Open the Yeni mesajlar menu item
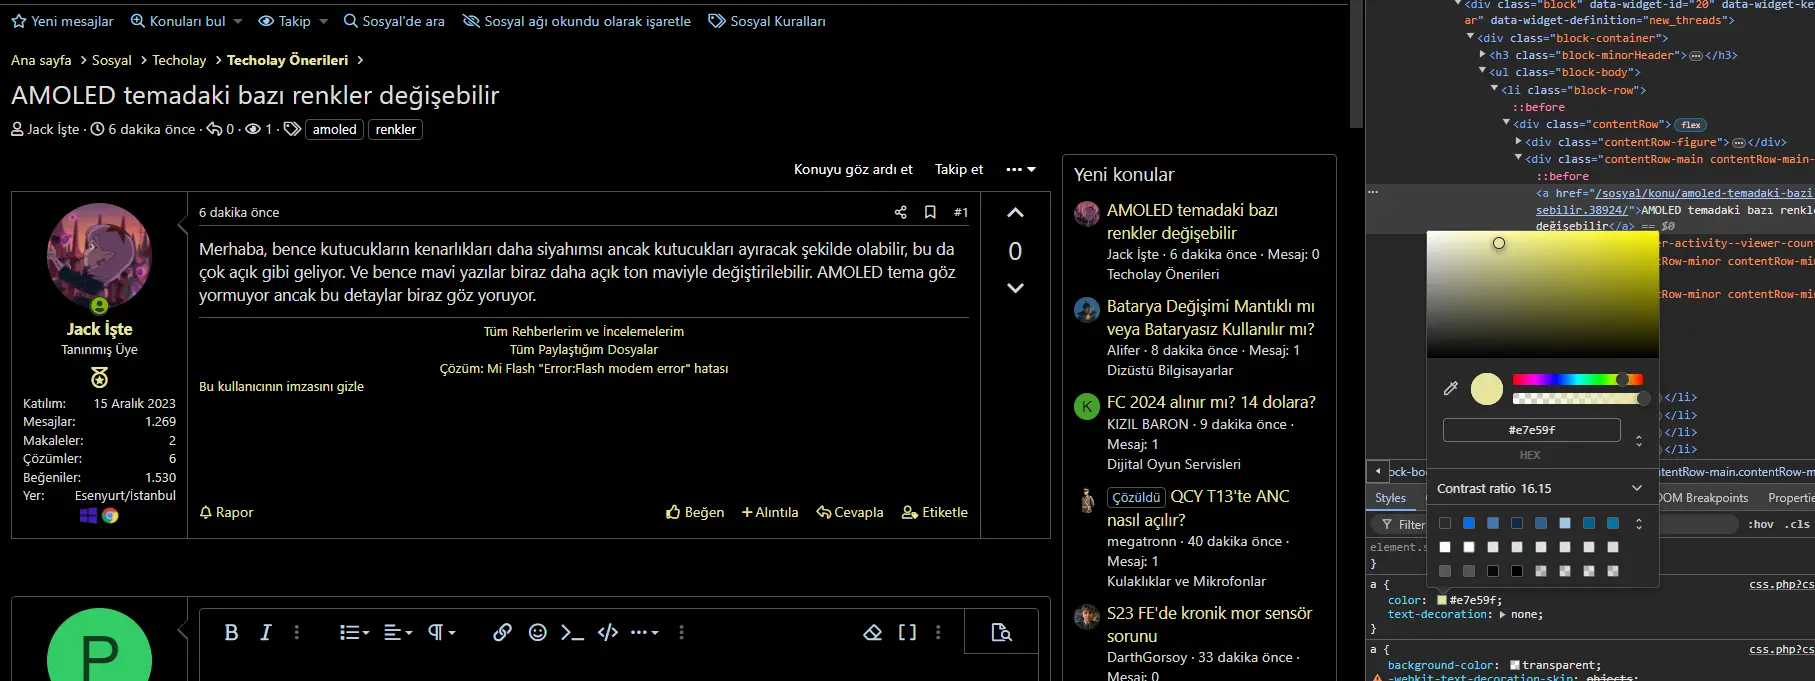This screenshot has width=1815, height=681. click(x=62, y=21)
